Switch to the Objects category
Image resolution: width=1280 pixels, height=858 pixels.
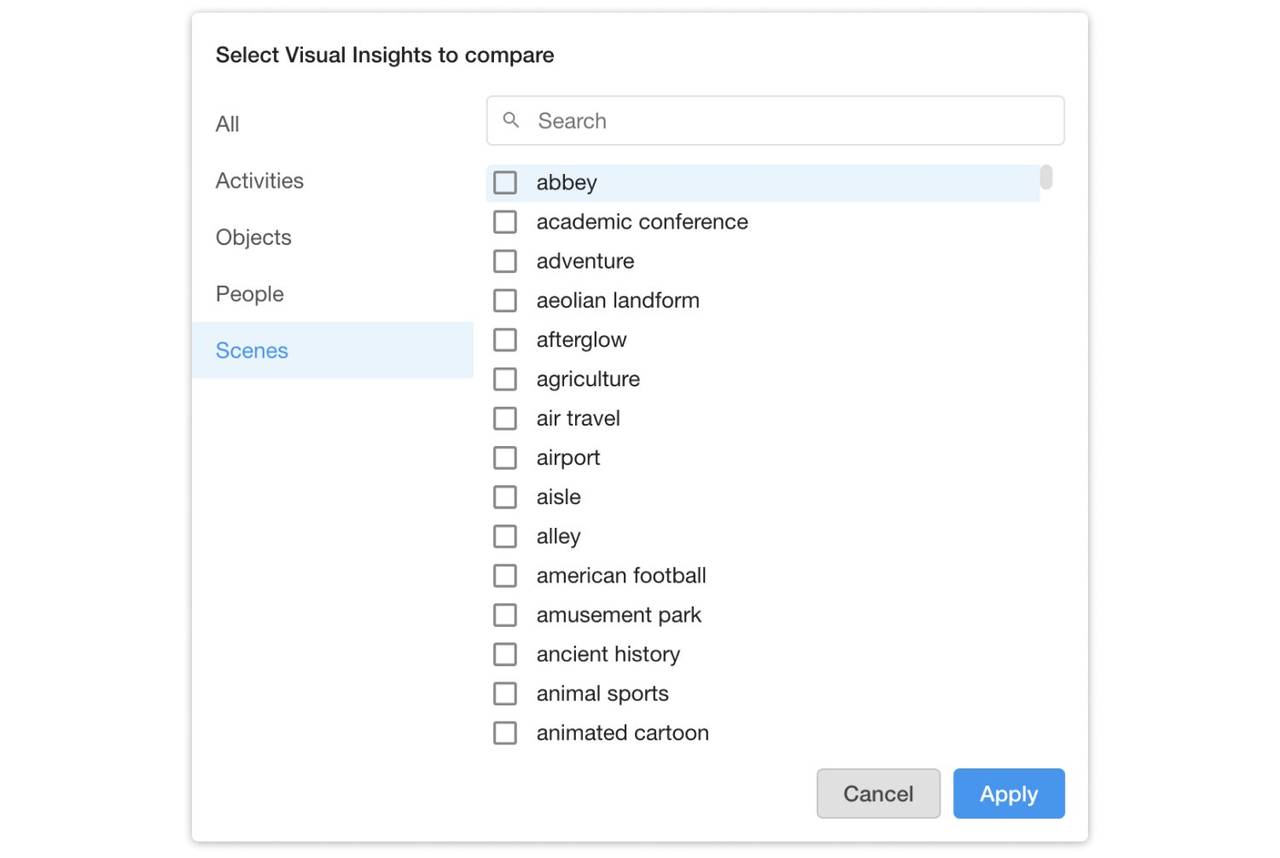(254, 238)
